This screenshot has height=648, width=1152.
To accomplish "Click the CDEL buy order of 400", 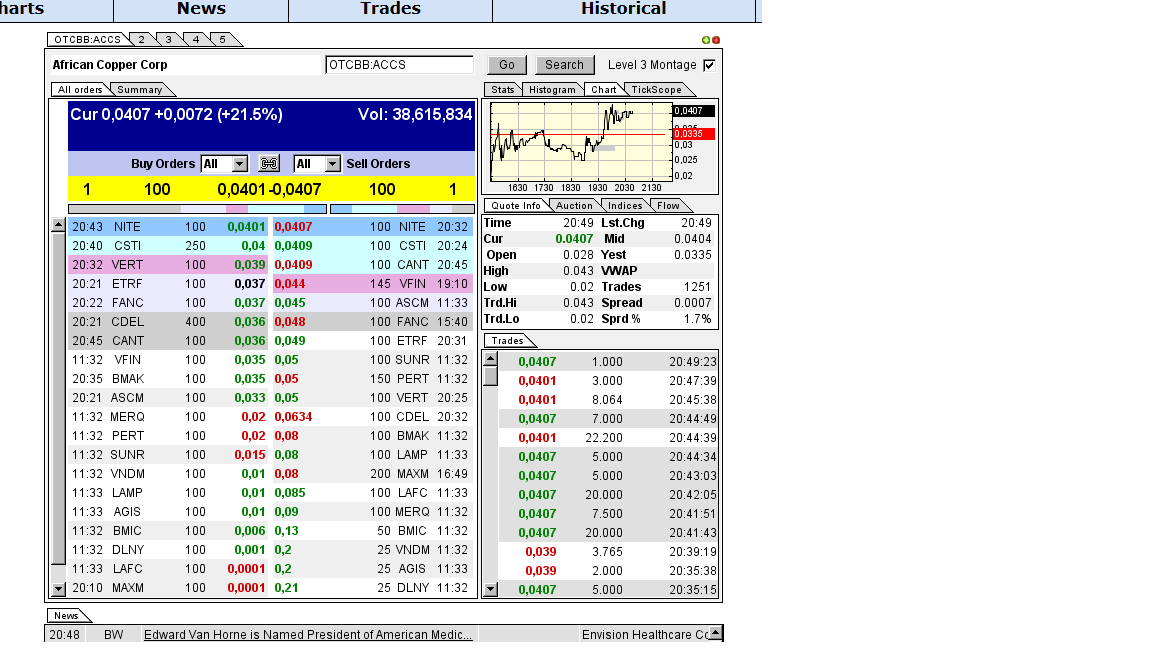I will tap(170, 322).
